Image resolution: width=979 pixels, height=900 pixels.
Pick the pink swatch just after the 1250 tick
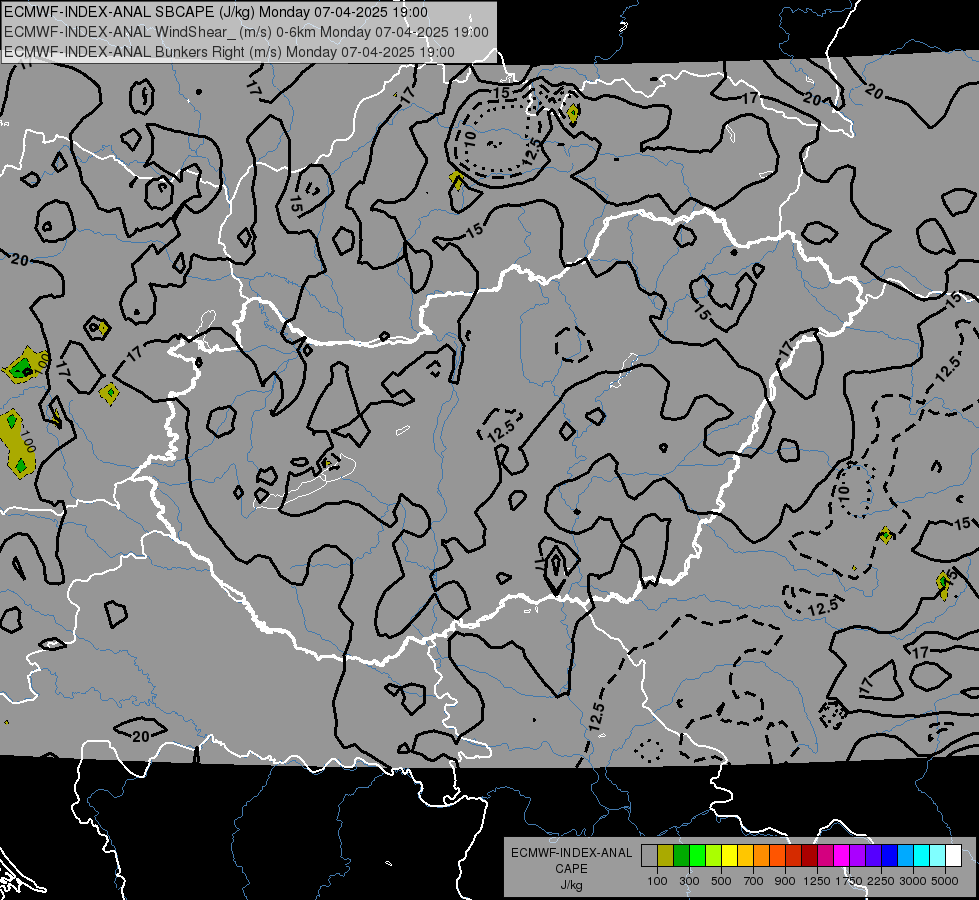point(825,856)
